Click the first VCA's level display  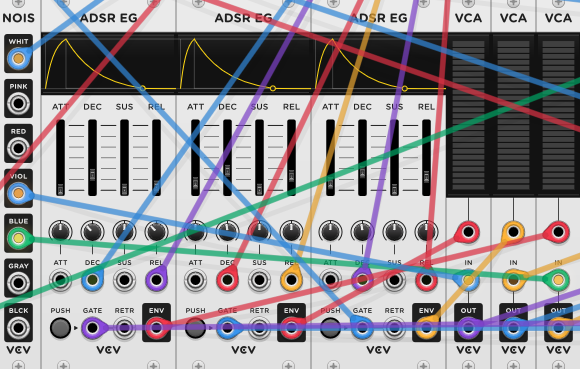pos(468,115)
